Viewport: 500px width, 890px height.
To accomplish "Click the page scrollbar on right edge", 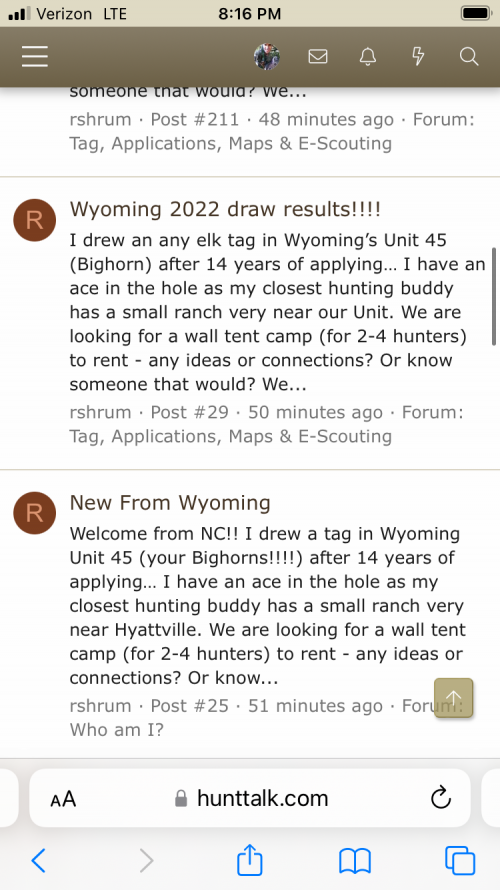I will click(494, 296).
